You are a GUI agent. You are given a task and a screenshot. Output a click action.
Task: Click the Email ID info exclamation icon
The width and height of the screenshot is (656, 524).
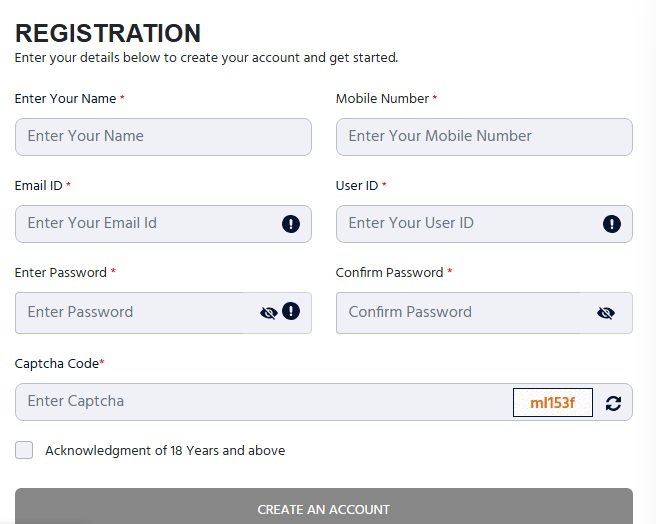tap(291, 224)
